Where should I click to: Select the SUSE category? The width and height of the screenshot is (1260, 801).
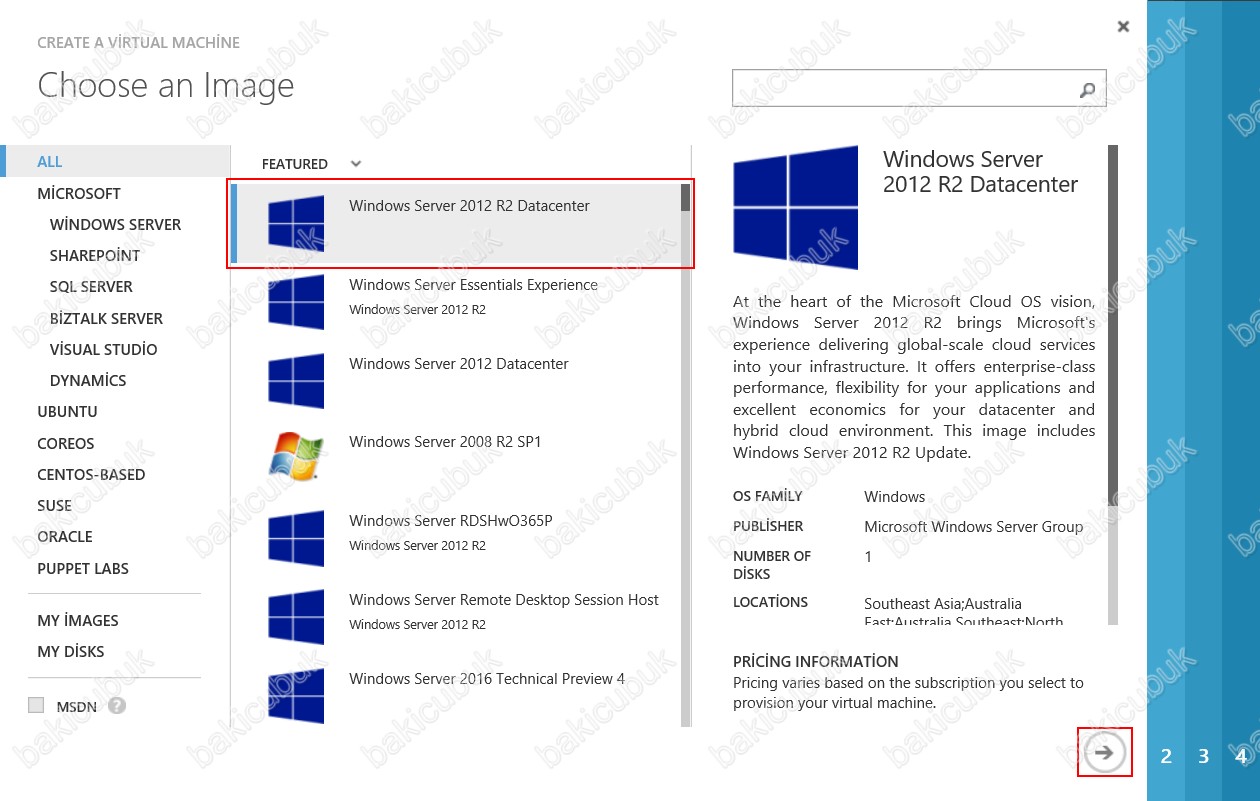[x=55, y=505]
